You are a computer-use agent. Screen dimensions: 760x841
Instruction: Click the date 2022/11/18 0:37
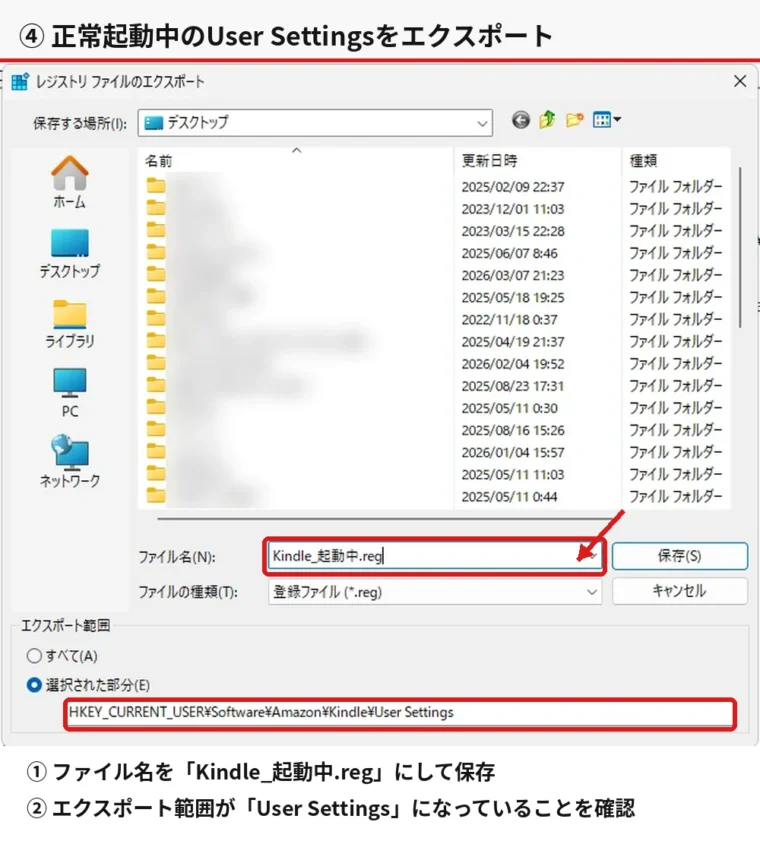tap(509, 320)
